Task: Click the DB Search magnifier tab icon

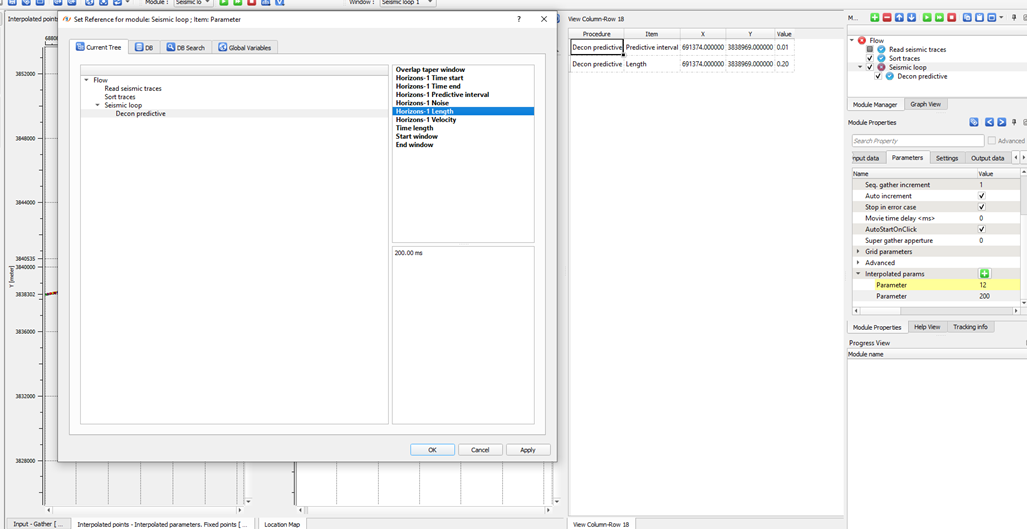Action: 170,47
